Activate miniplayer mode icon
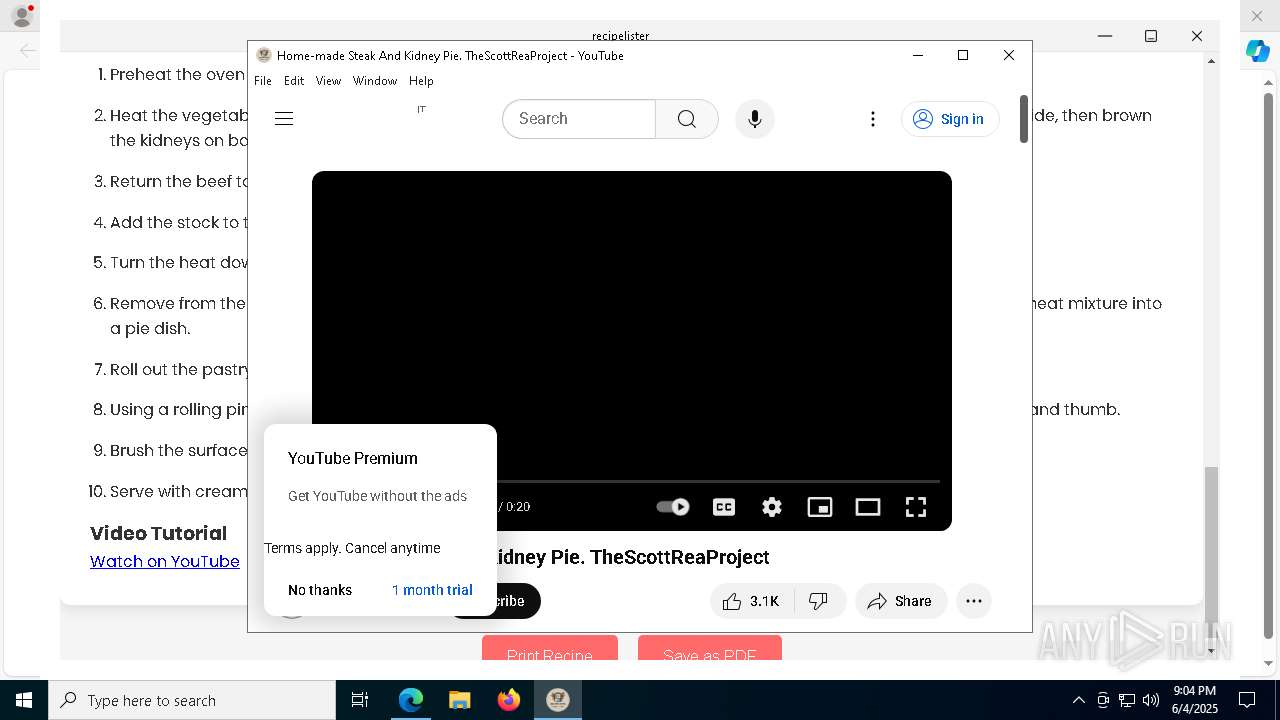This screenshot has height=720, width=1280. 820,507
